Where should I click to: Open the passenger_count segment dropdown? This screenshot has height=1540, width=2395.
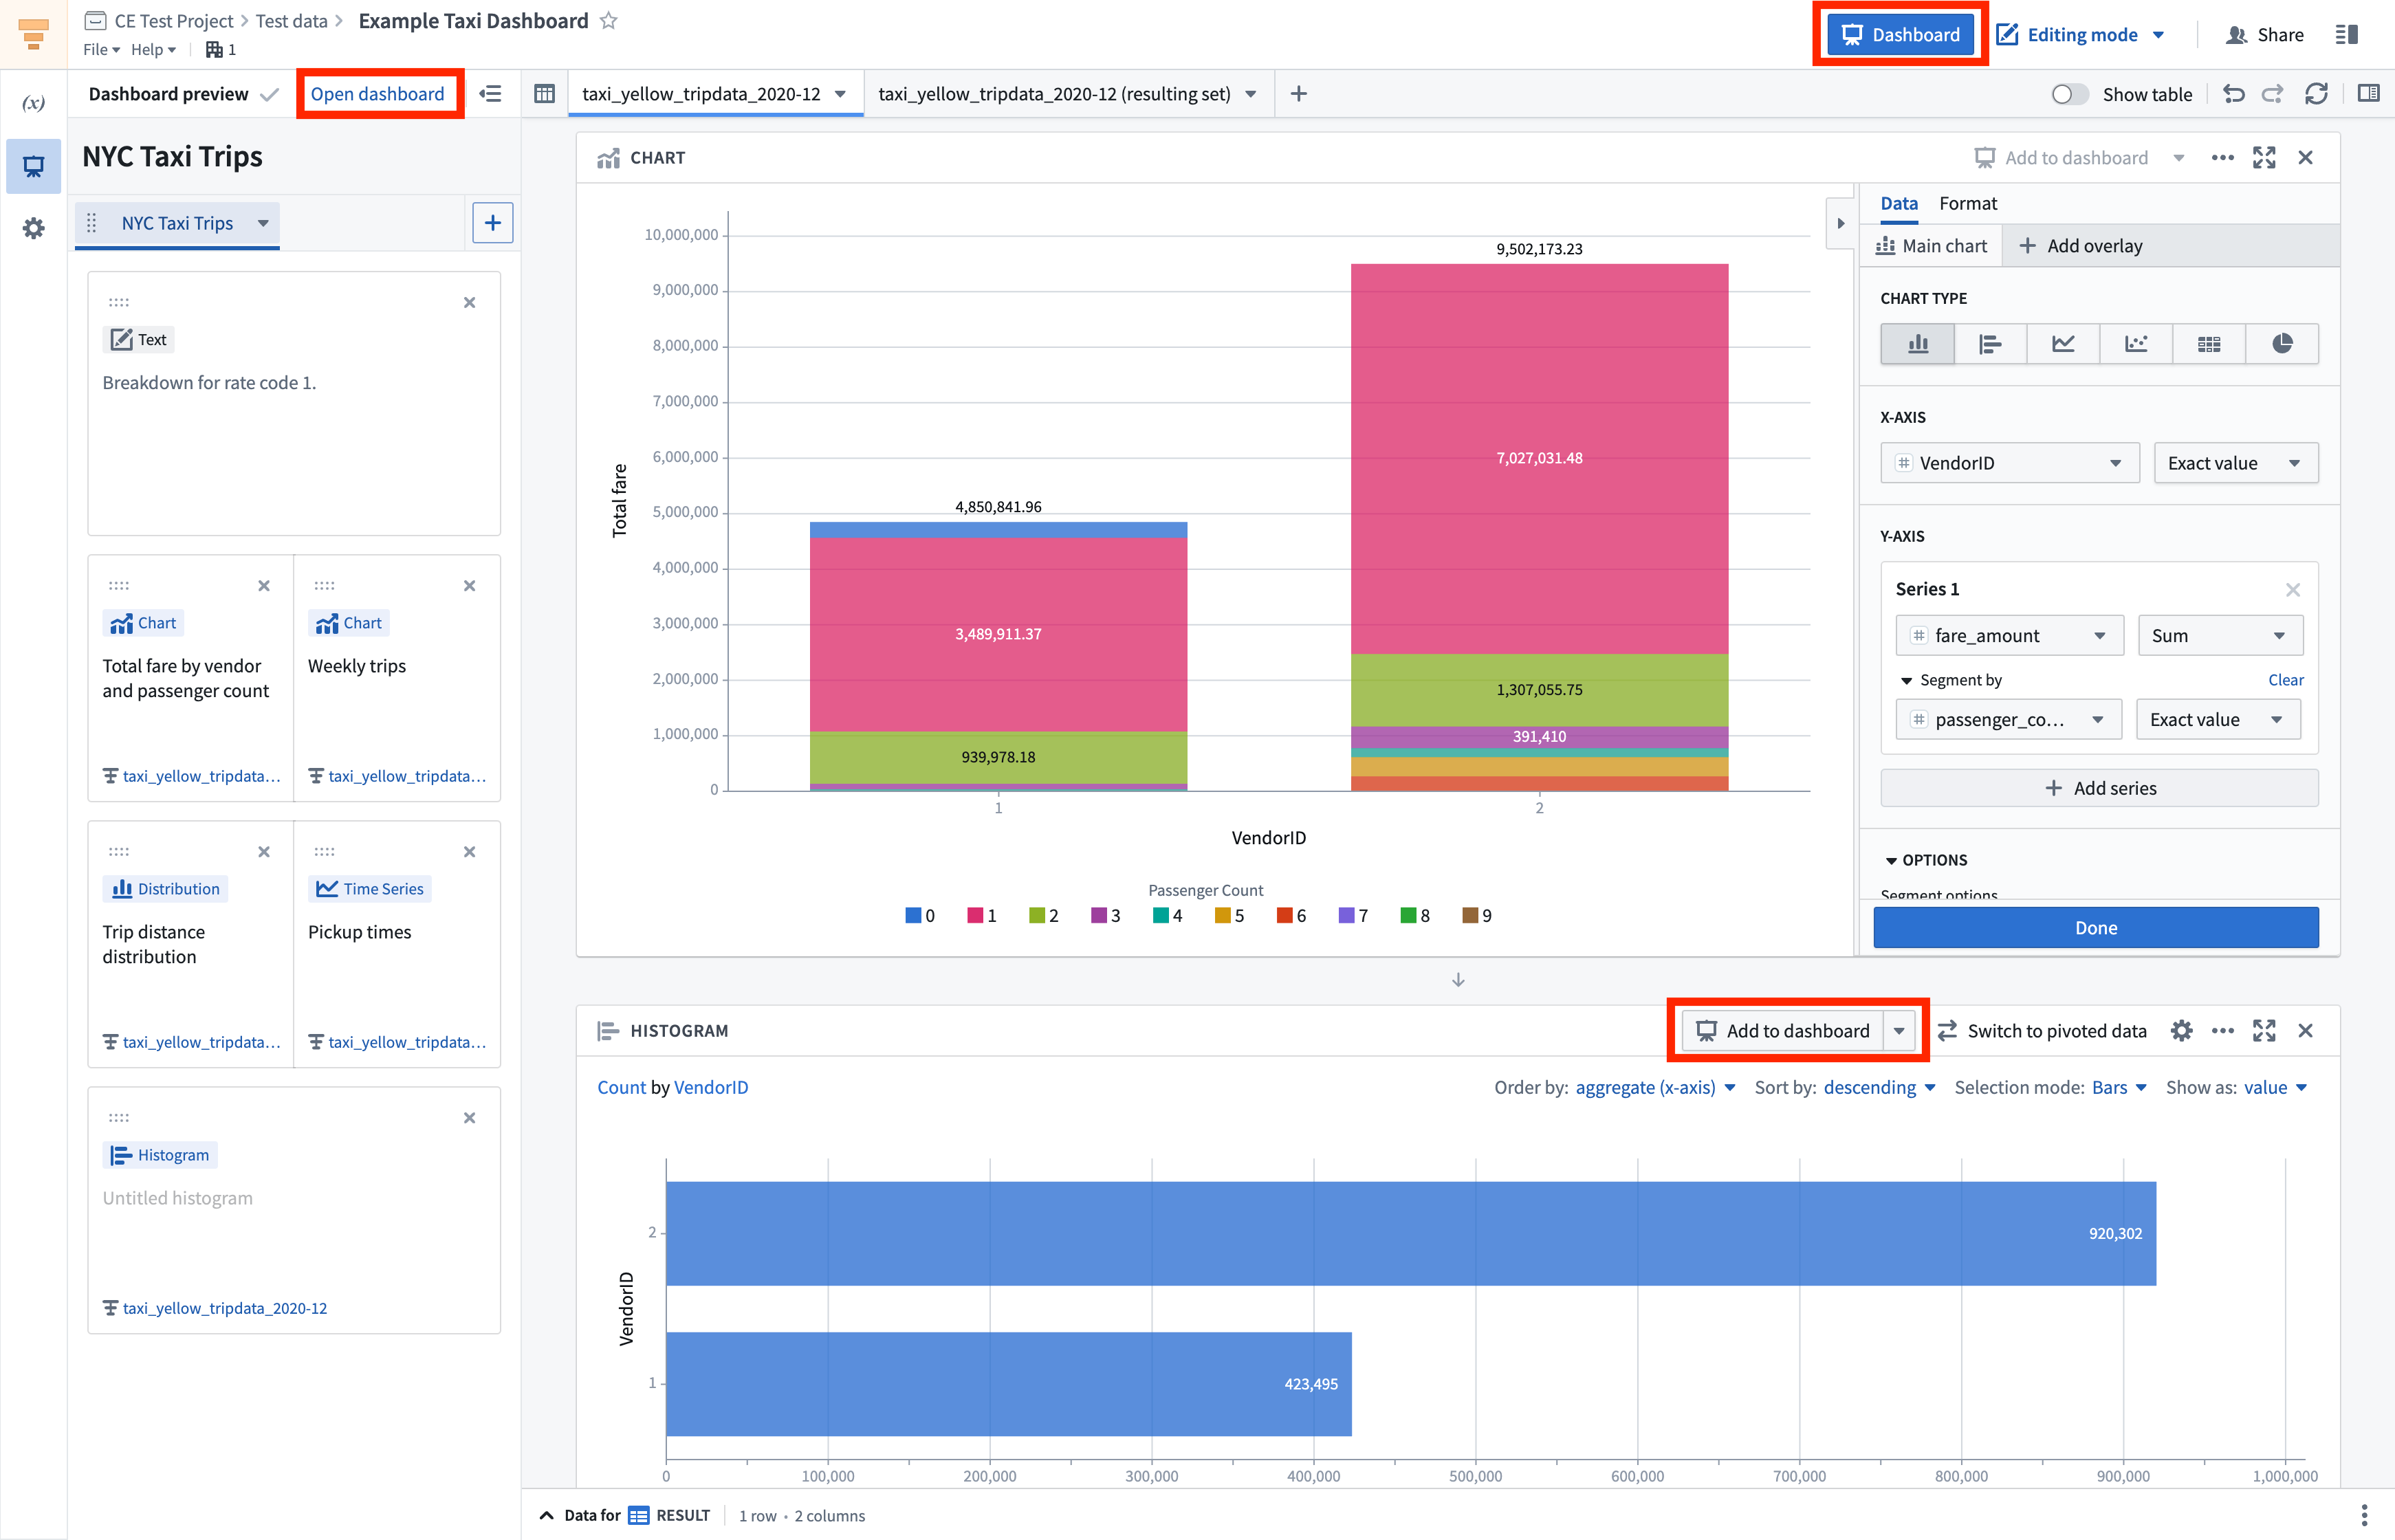pyautogui.click(x=2008, y=720)
